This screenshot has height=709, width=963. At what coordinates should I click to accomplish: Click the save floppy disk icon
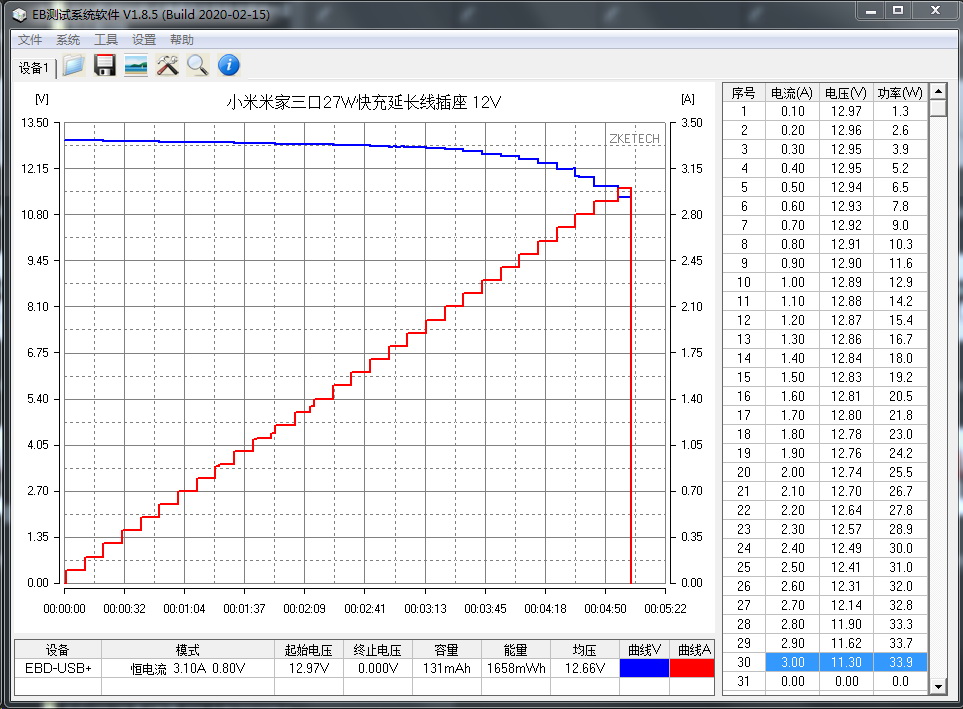pos(104,66)
